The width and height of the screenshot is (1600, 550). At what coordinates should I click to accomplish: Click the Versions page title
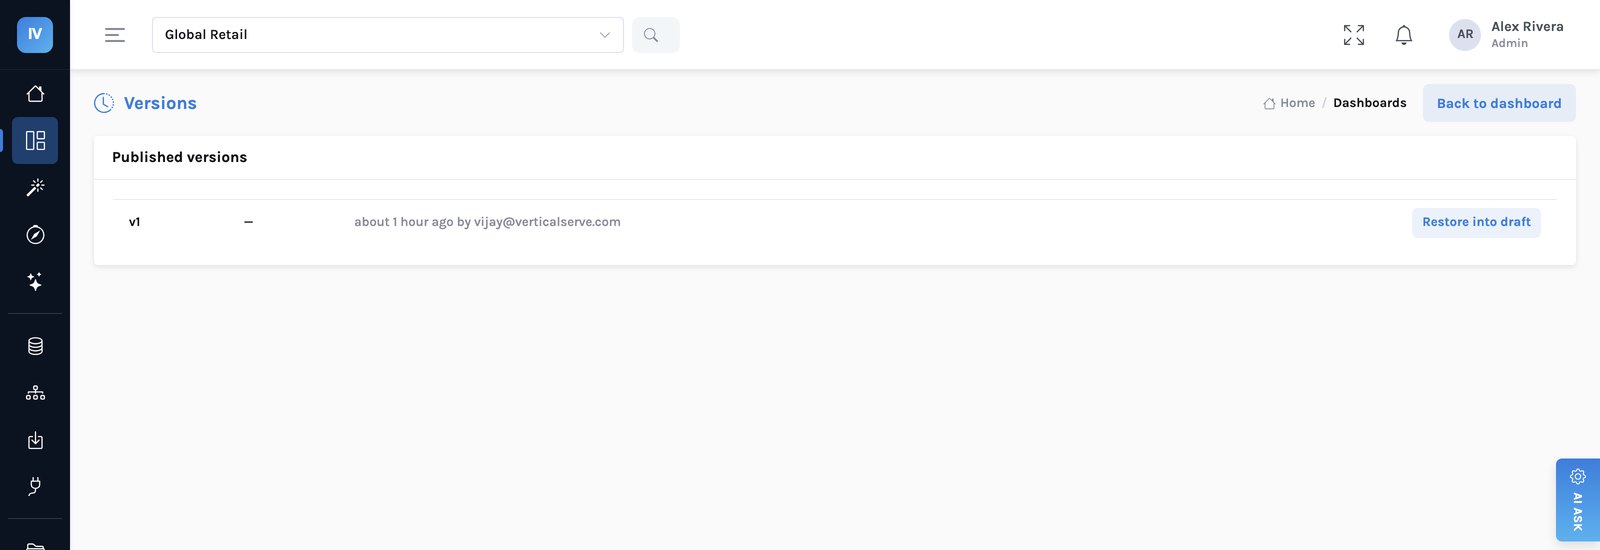[x=160, y=103]
